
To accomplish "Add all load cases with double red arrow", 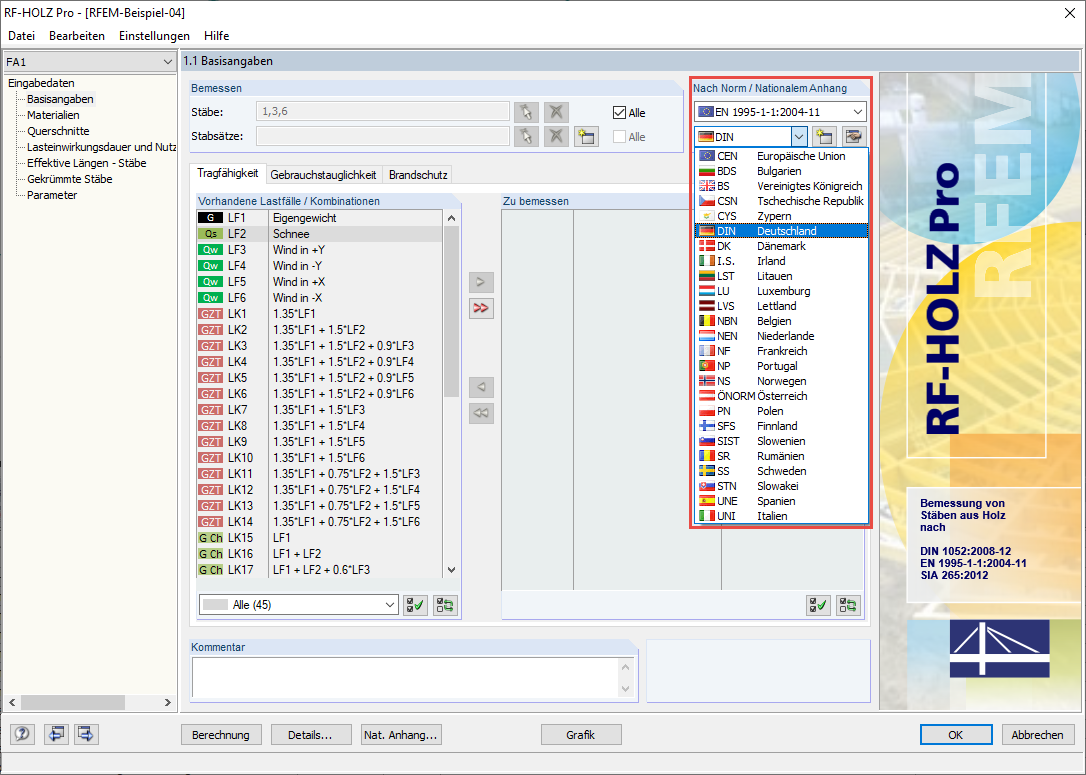I will coord(481,308).
